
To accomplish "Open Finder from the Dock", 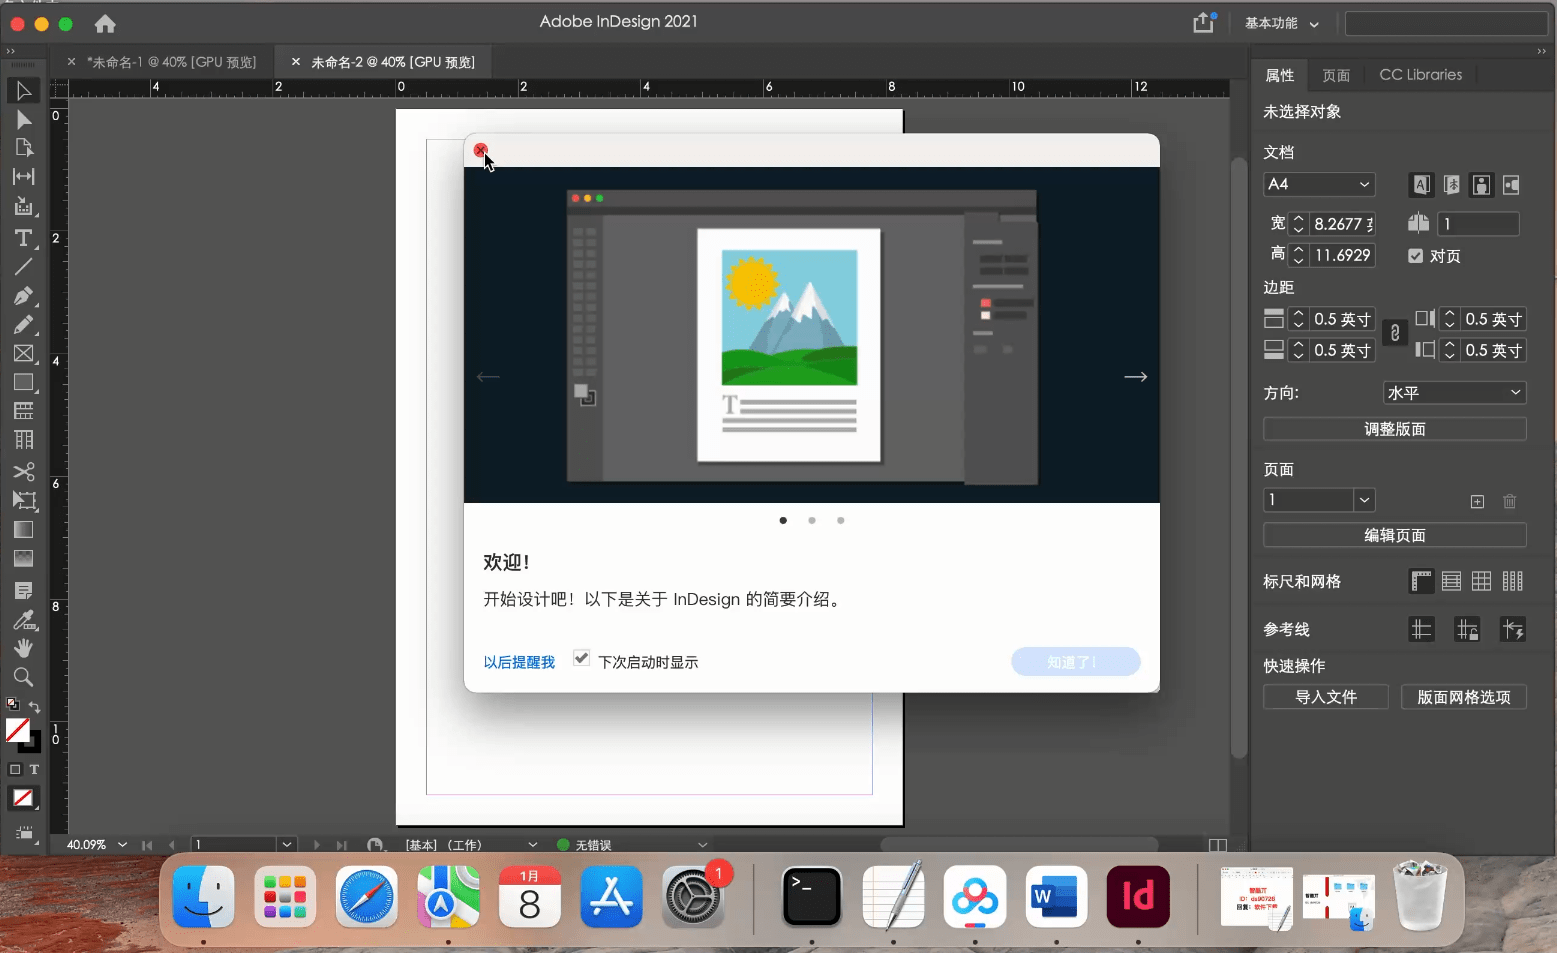I will point(204,897).
